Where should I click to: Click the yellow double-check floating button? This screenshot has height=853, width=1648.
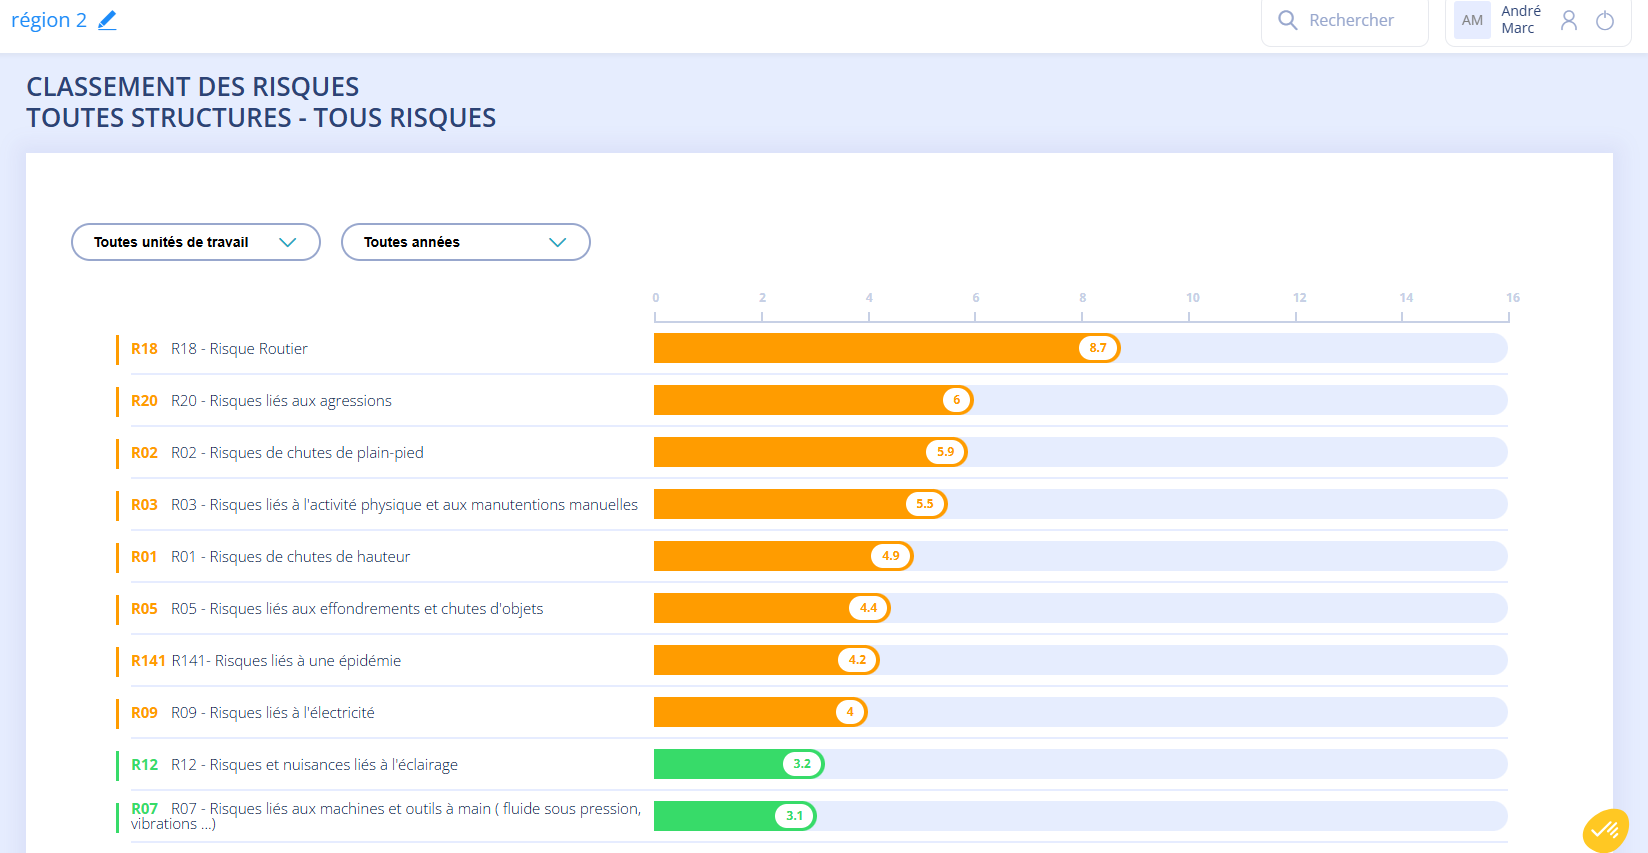(1606, 830)
